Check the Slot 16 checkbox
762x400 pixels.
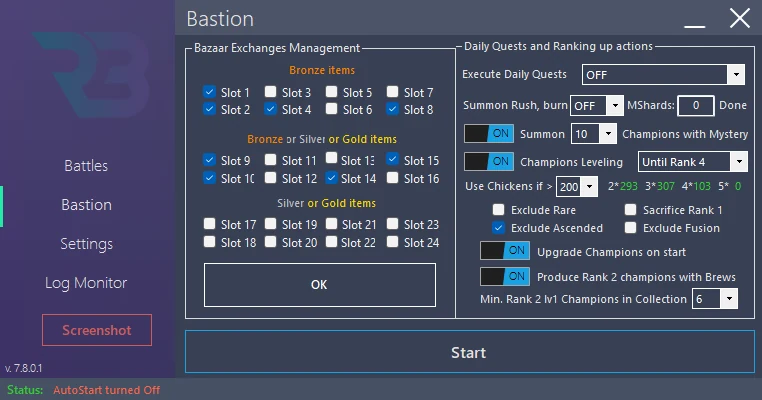tap(393, 178)
